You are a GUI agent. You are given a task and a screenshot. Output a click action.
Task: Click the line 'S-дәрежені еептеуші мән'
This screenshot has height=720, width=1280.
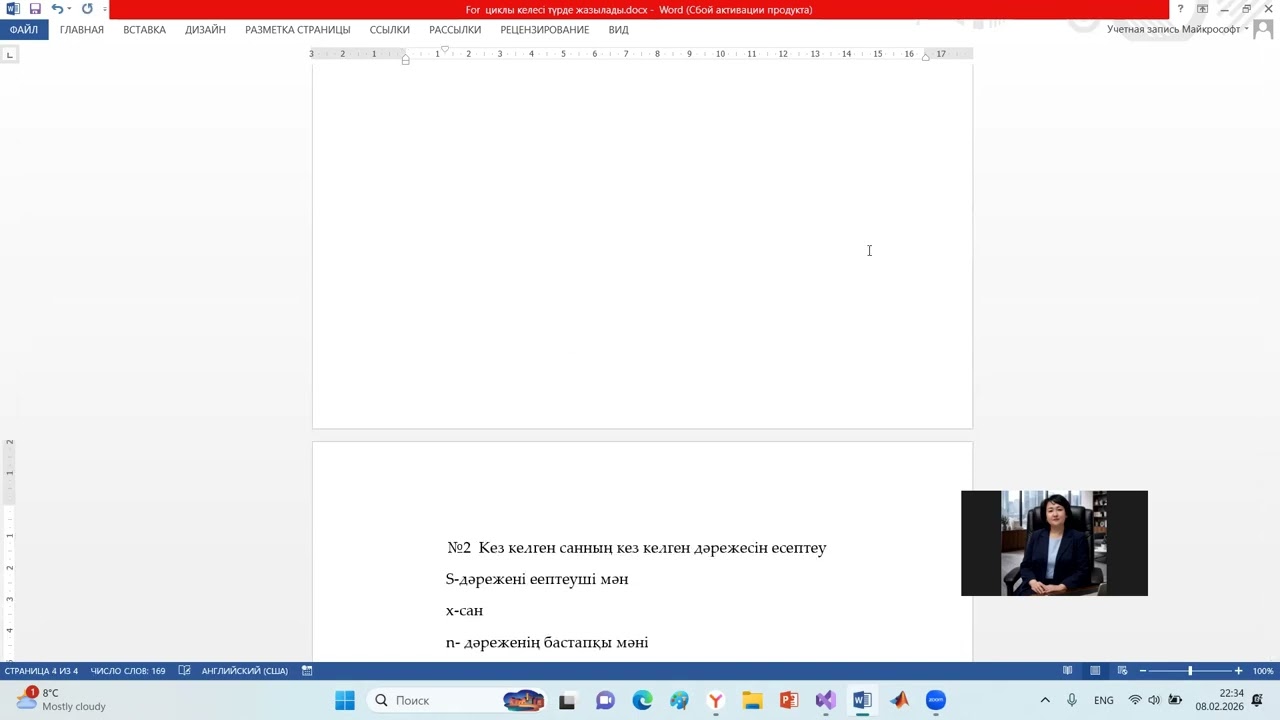click(537, 579)
